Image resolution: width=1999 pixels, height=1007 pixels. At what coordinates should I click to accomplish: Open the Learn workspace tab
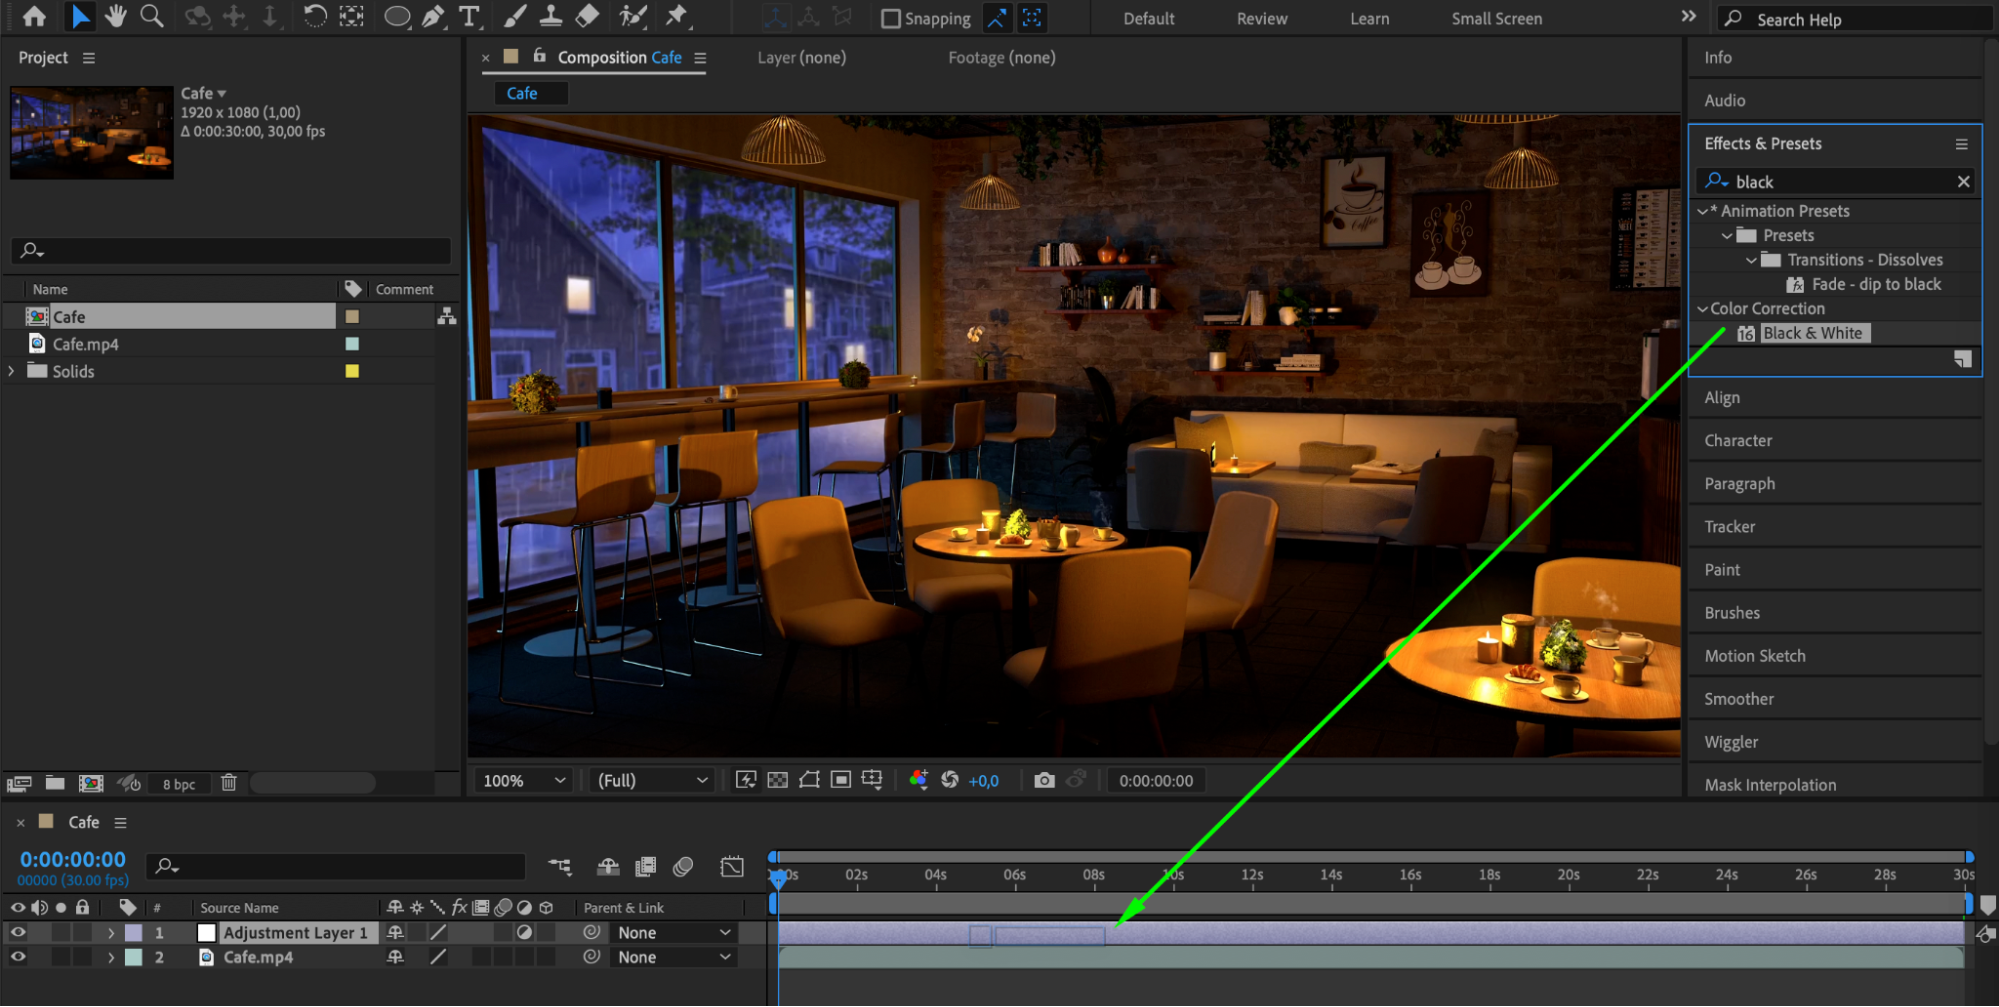point(1369,19)
